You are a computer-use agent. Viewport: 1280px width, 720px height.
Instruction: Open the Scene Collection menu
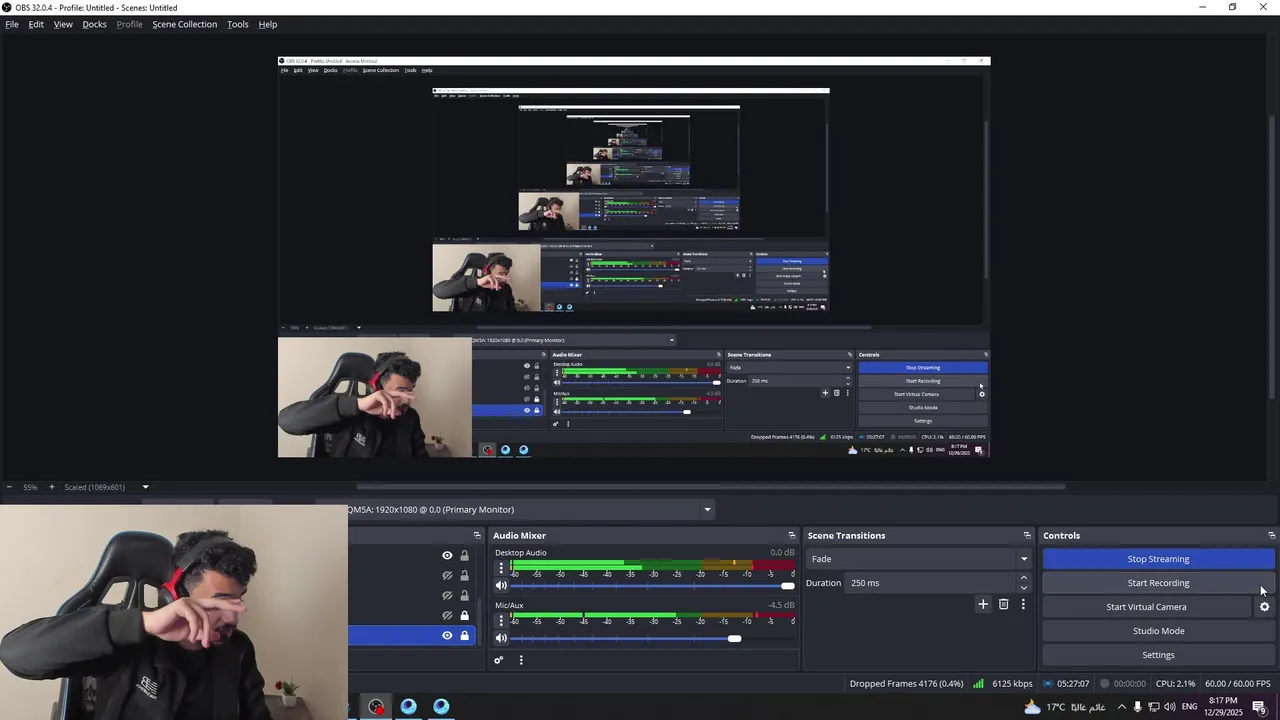[184, 24]
